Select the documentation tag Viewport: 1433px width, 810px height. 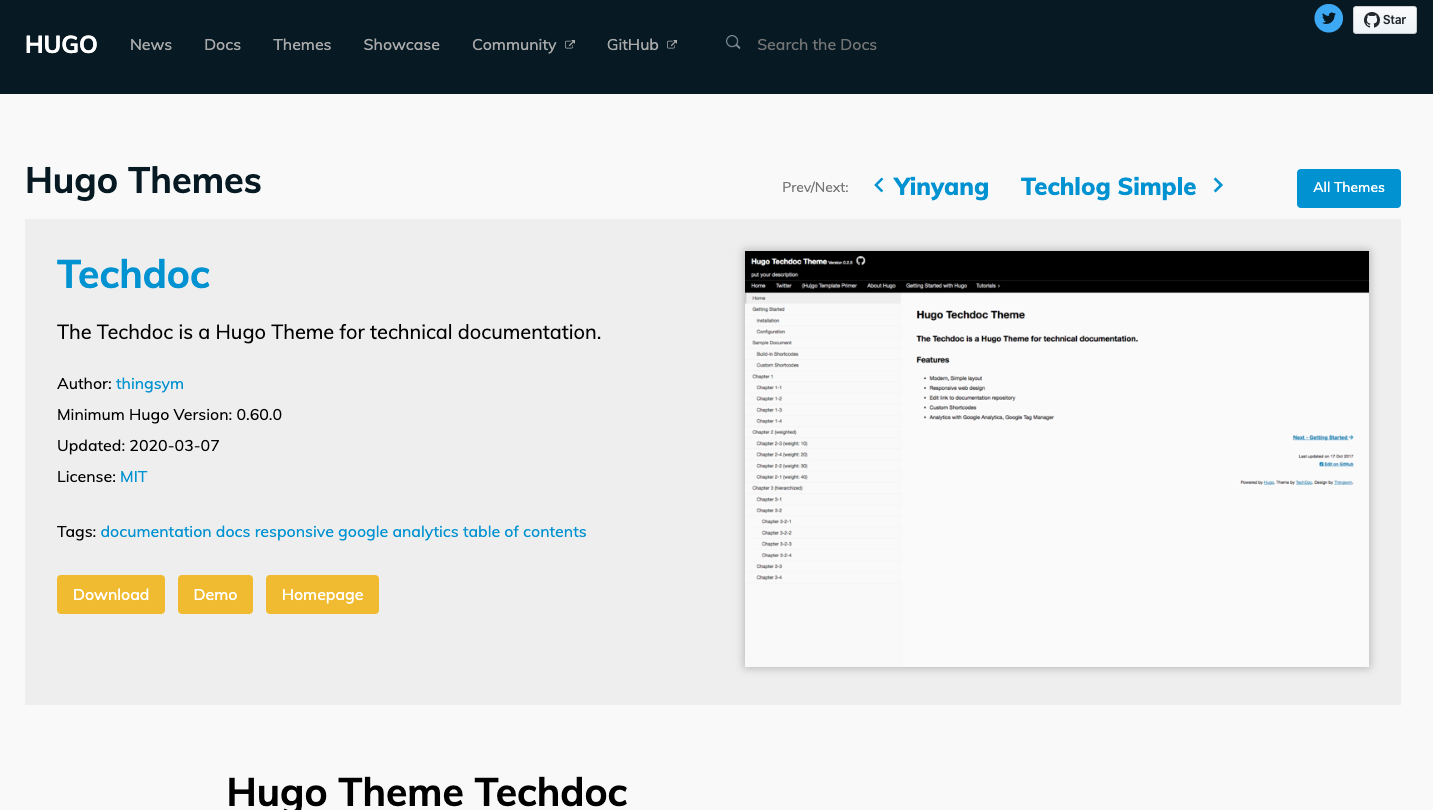click(x=156, y=532)
